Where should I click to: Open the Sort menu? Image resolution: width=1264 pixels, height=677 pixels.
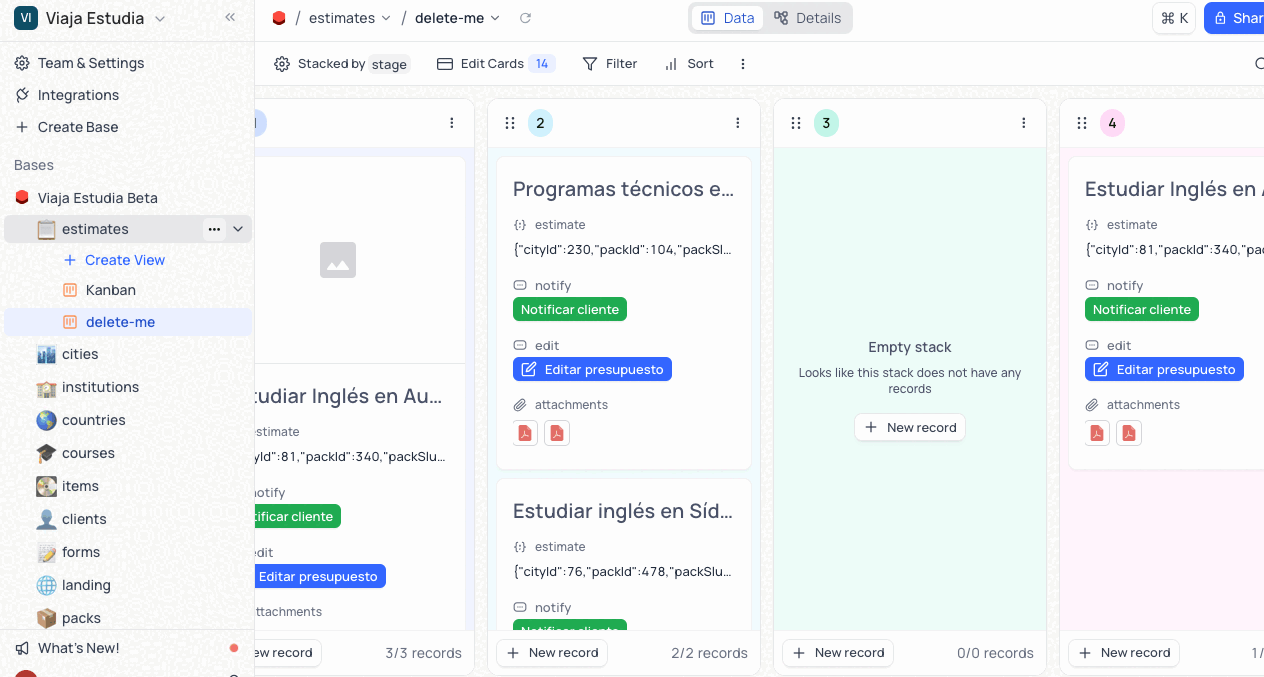(x=689, y=64)
